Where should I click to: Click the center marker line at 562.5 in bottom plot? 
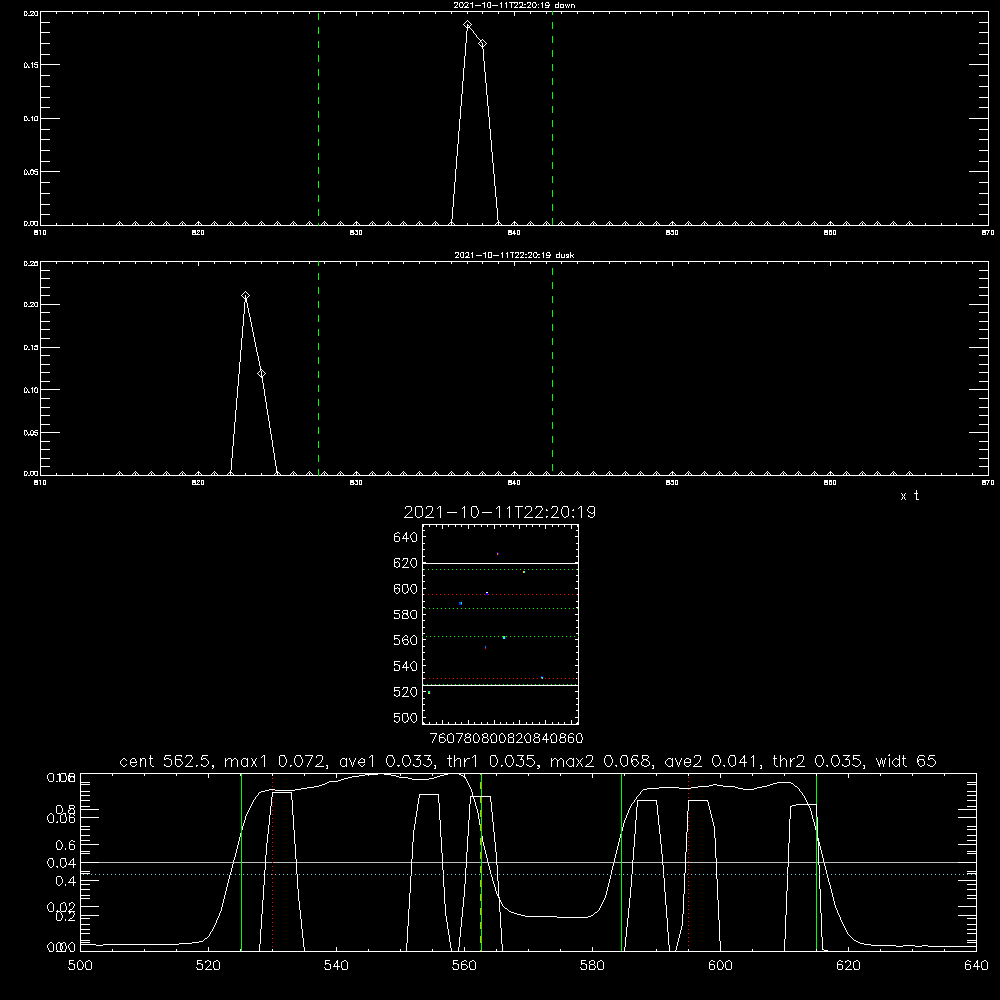coord(481,862)
